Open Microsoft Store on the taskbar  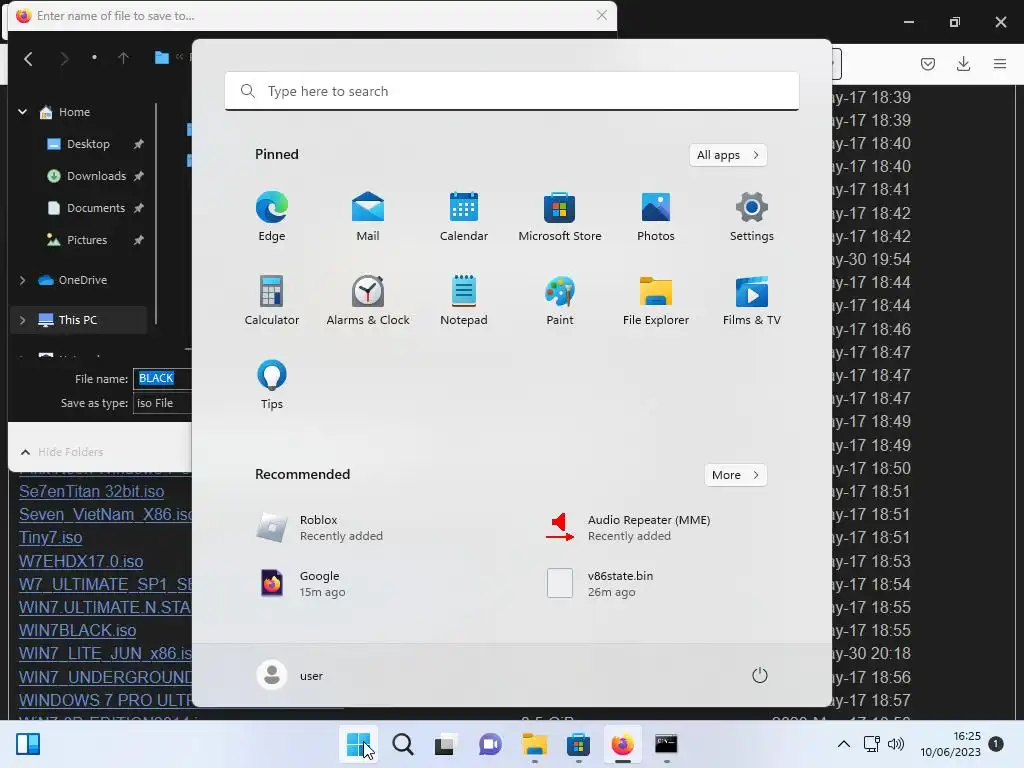click(x=579, y=744)
